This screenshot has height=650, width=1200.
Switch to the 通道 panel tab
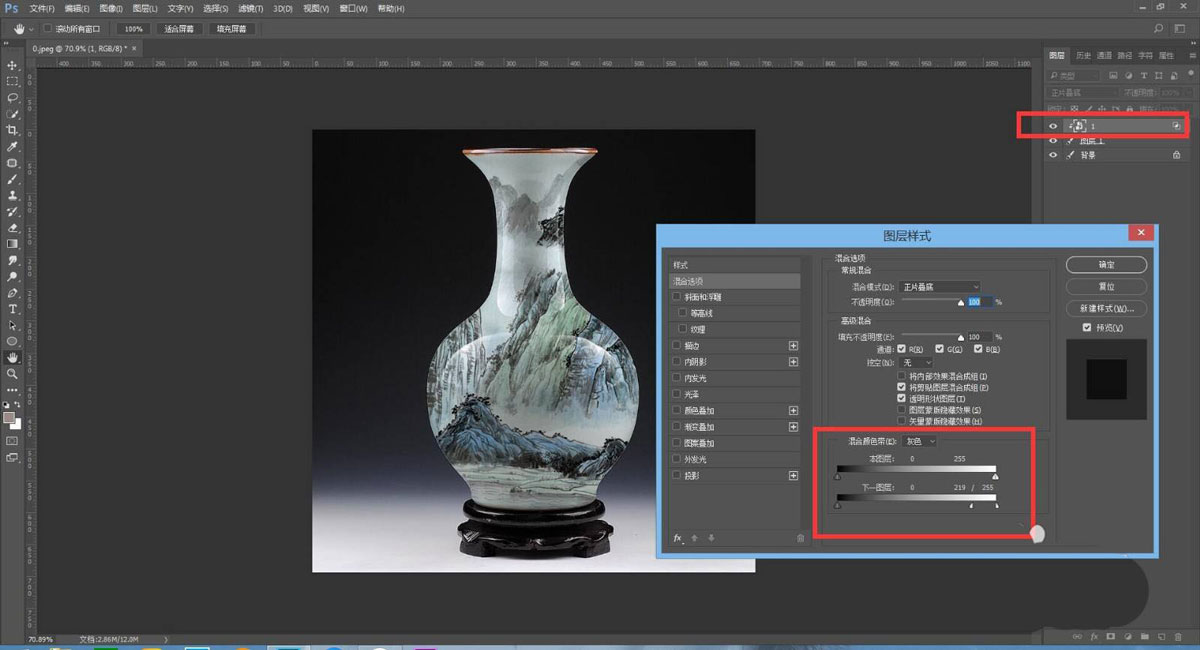pos(1105,56)
